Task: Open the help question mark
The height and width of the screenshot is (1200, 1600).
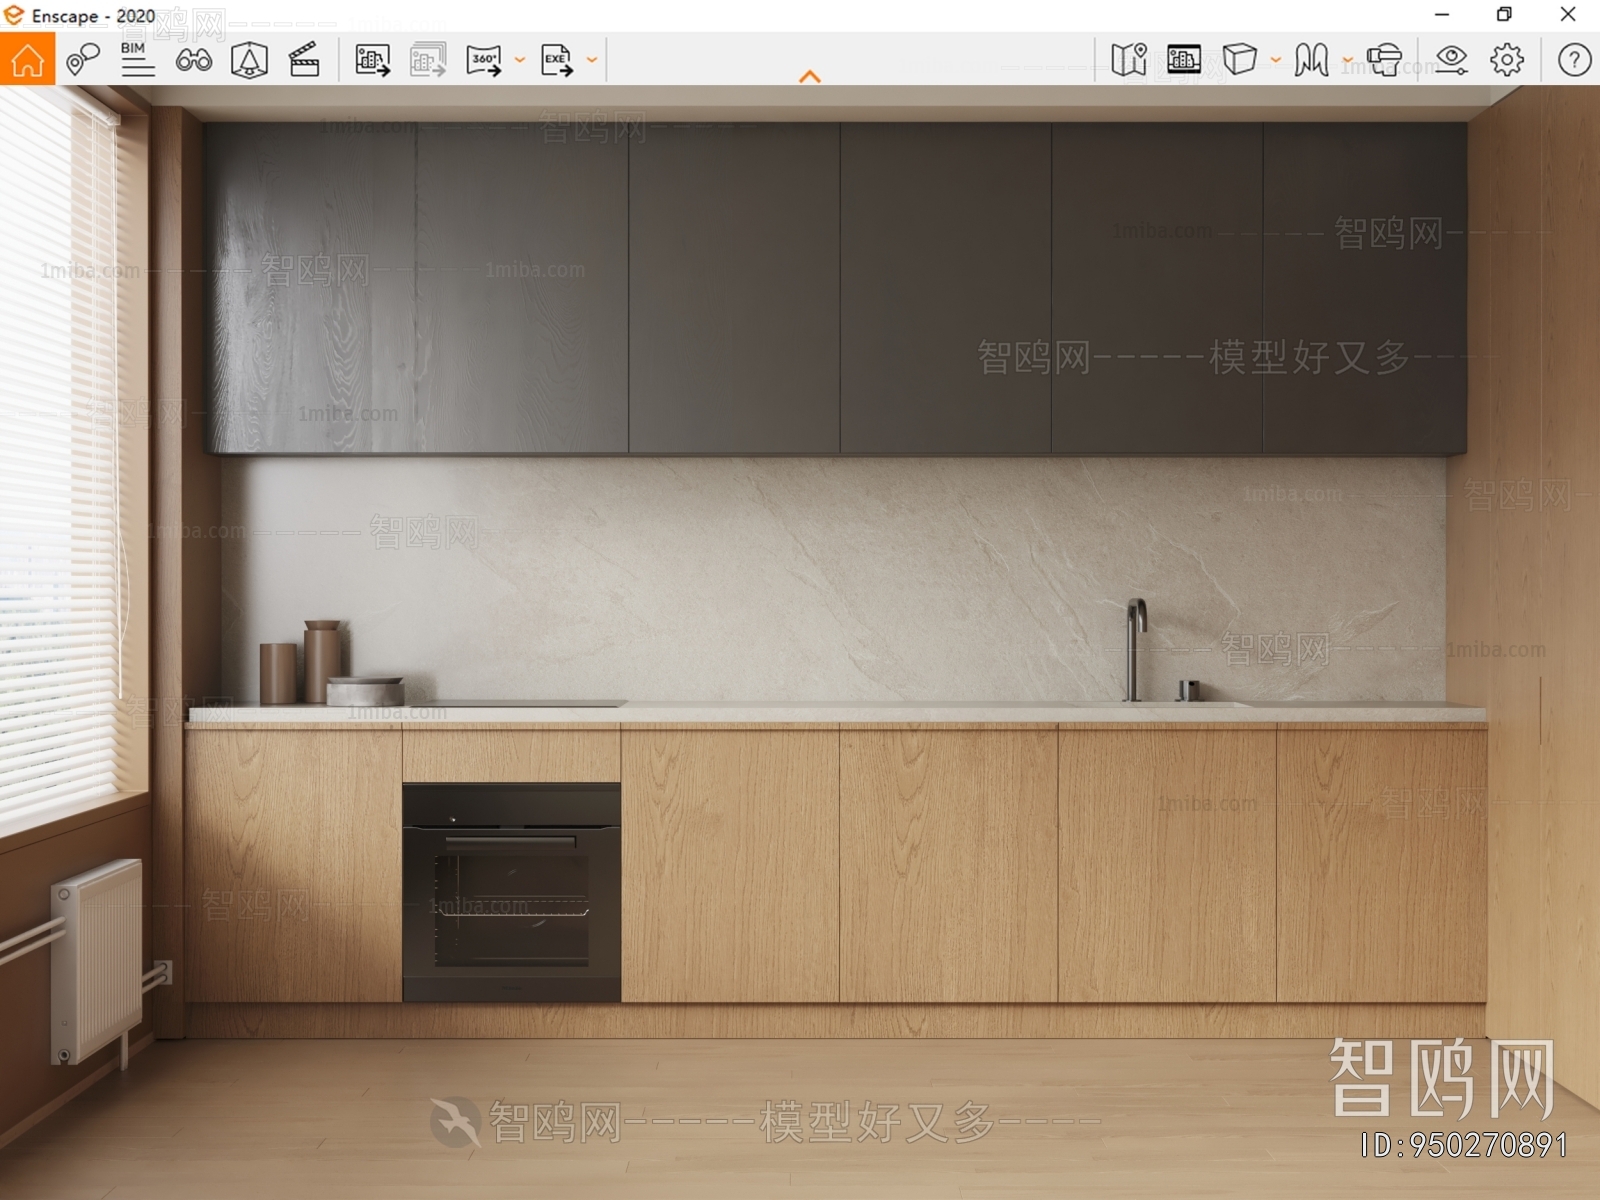Action: coord(1574,60)
